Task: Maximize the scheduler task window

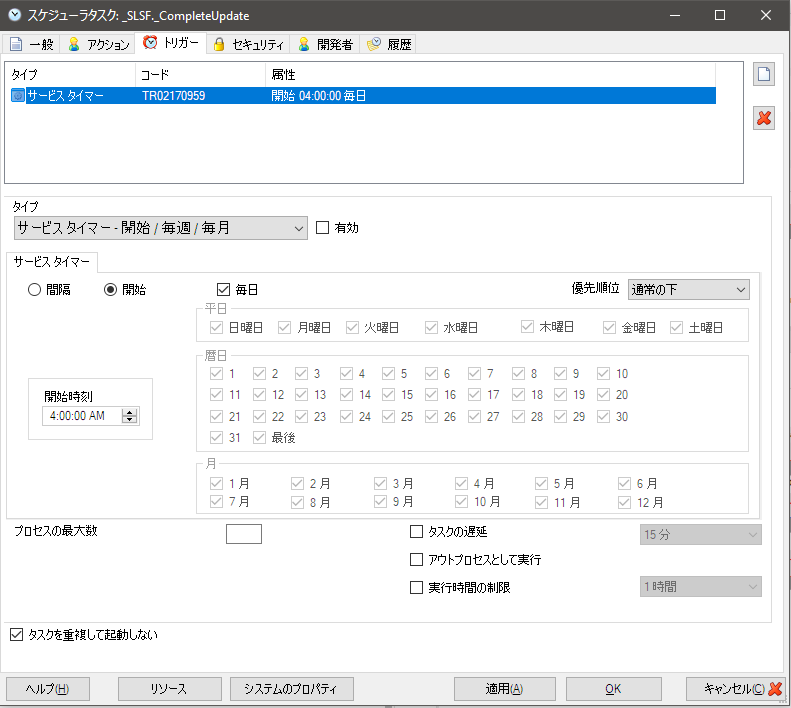Action: [720, 15]
